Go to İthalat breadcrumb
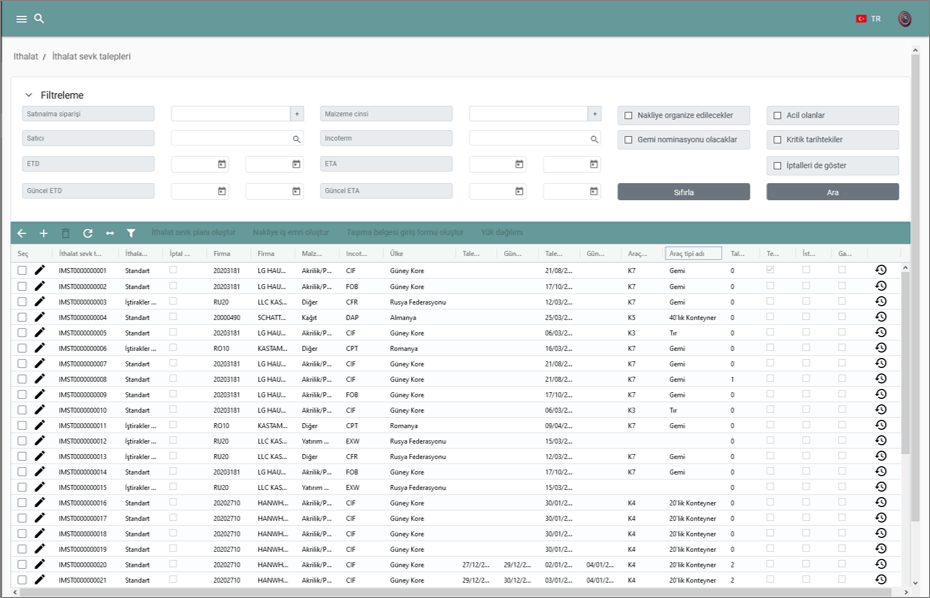 click(x=26, y=57)
